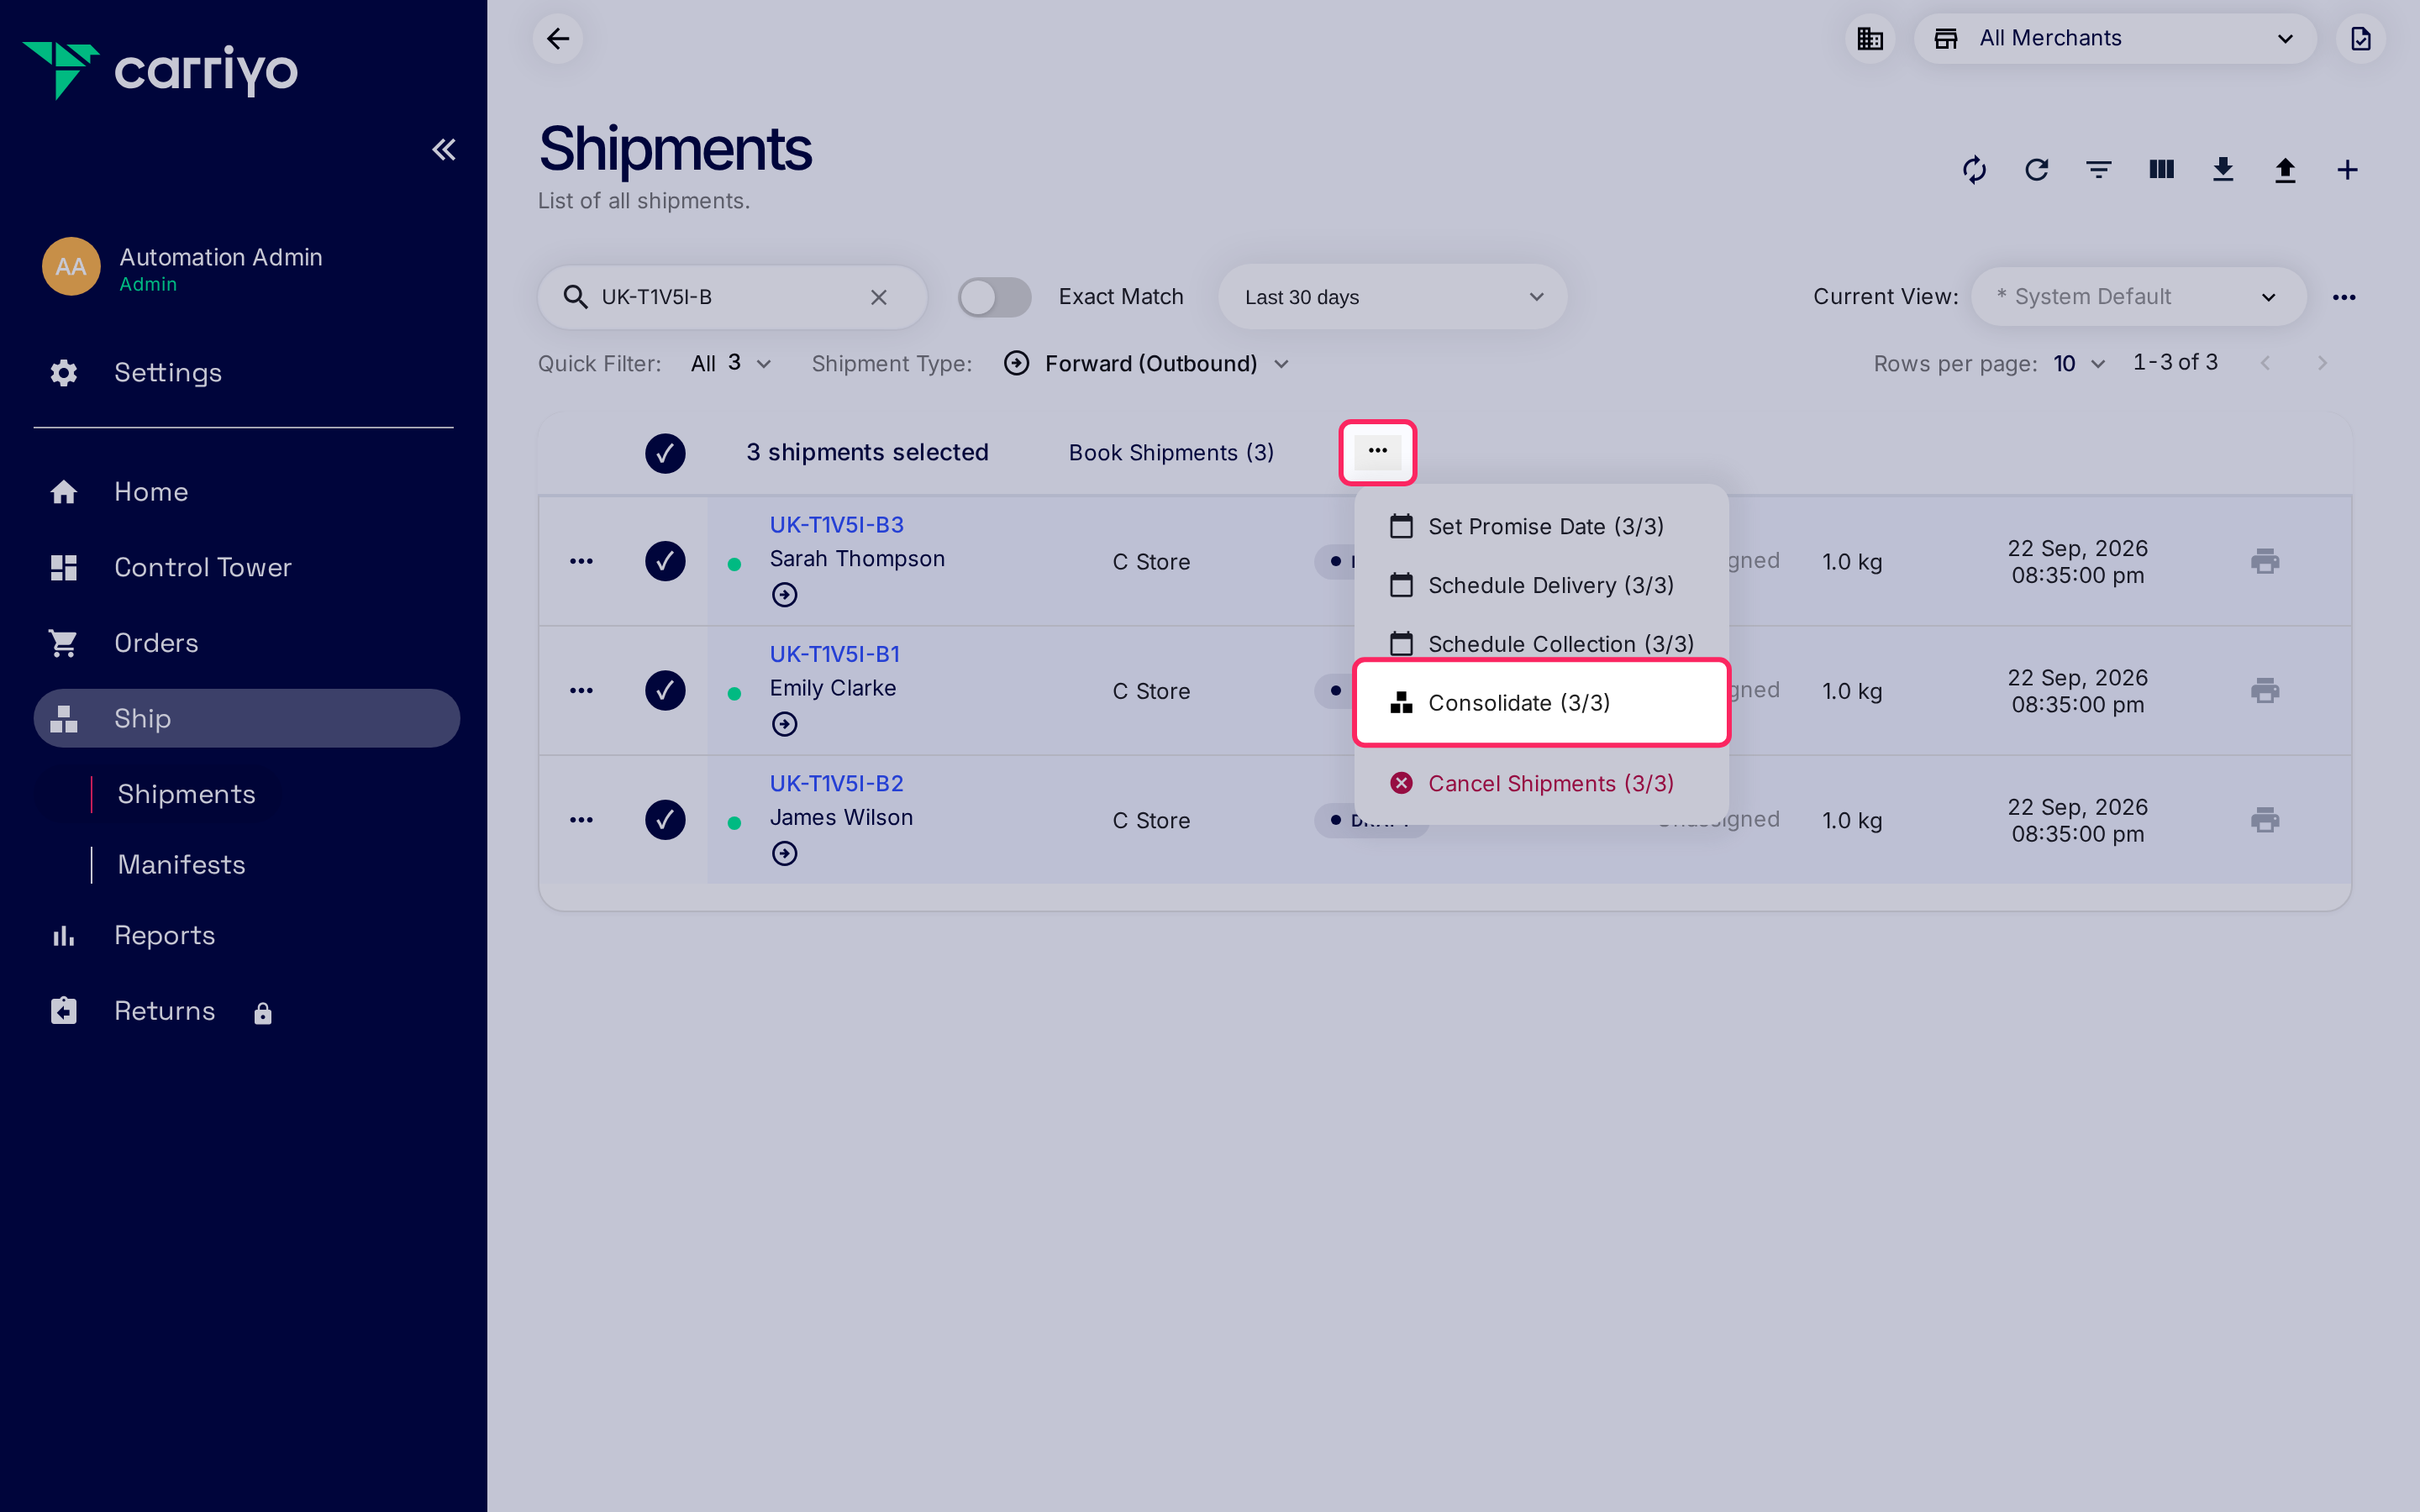2420x1512 pixels.
Task: Print label for UK-T1V5I-B2 row
Action: (x=2265, y=820)
